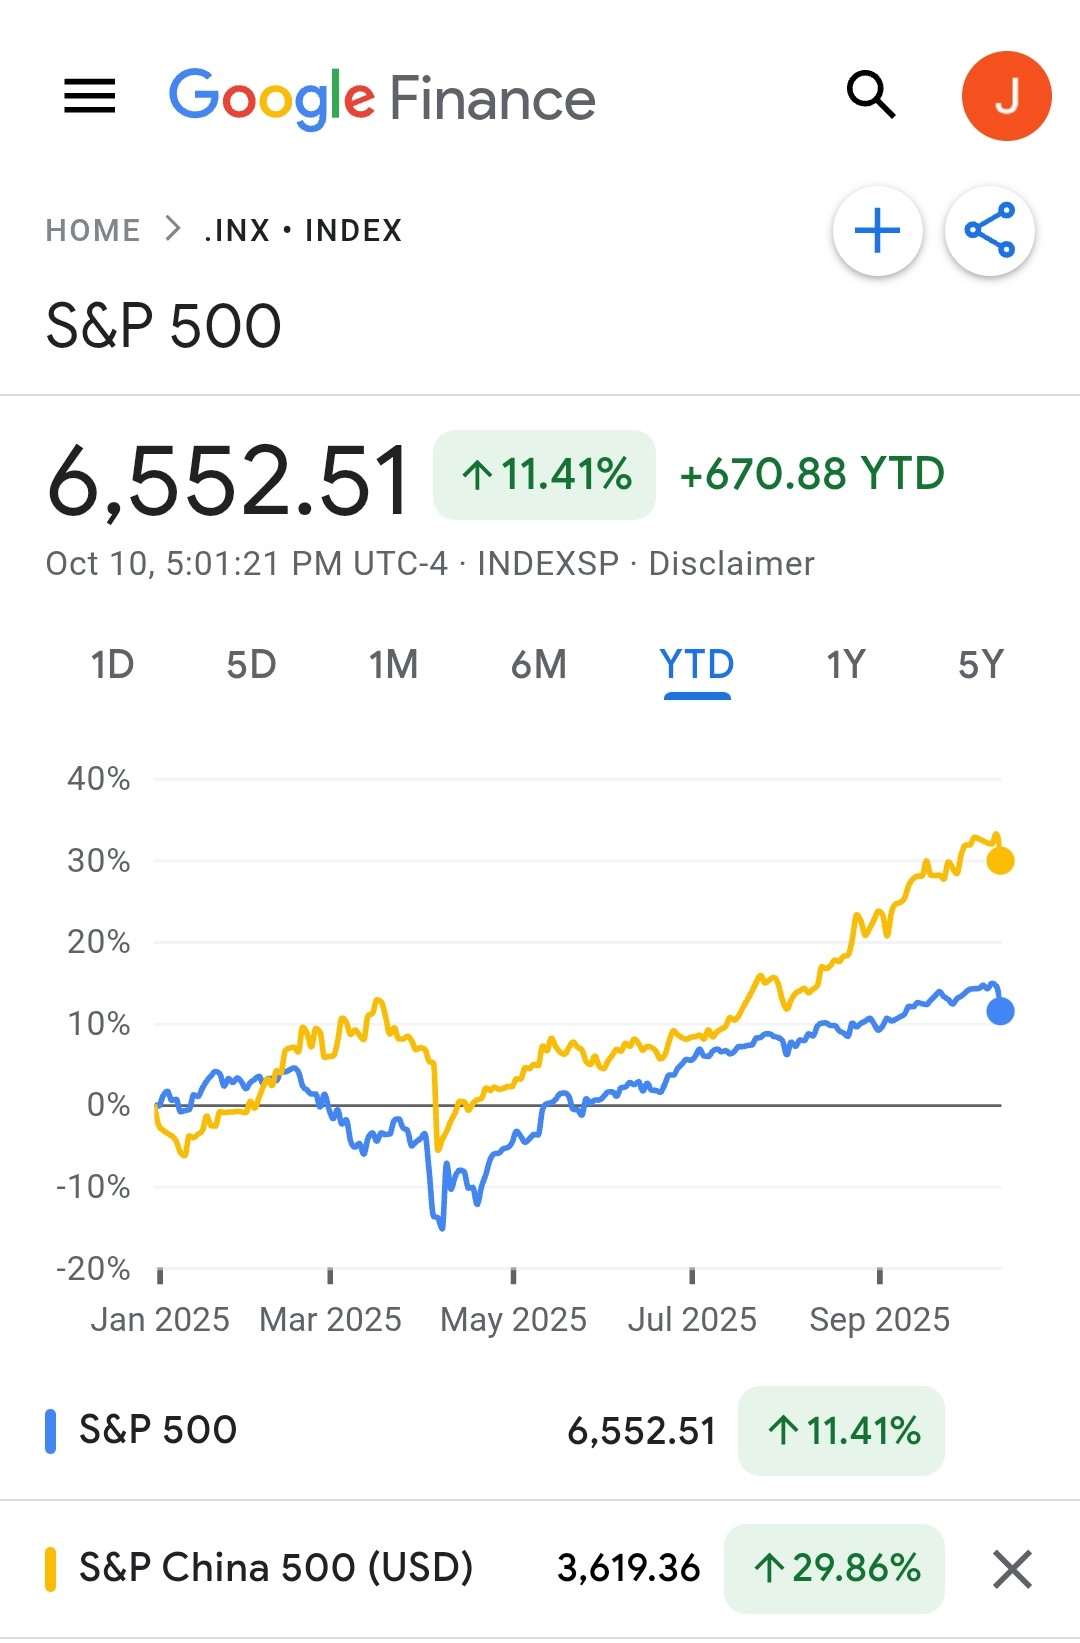Open the orange J account avatar

1006,96
